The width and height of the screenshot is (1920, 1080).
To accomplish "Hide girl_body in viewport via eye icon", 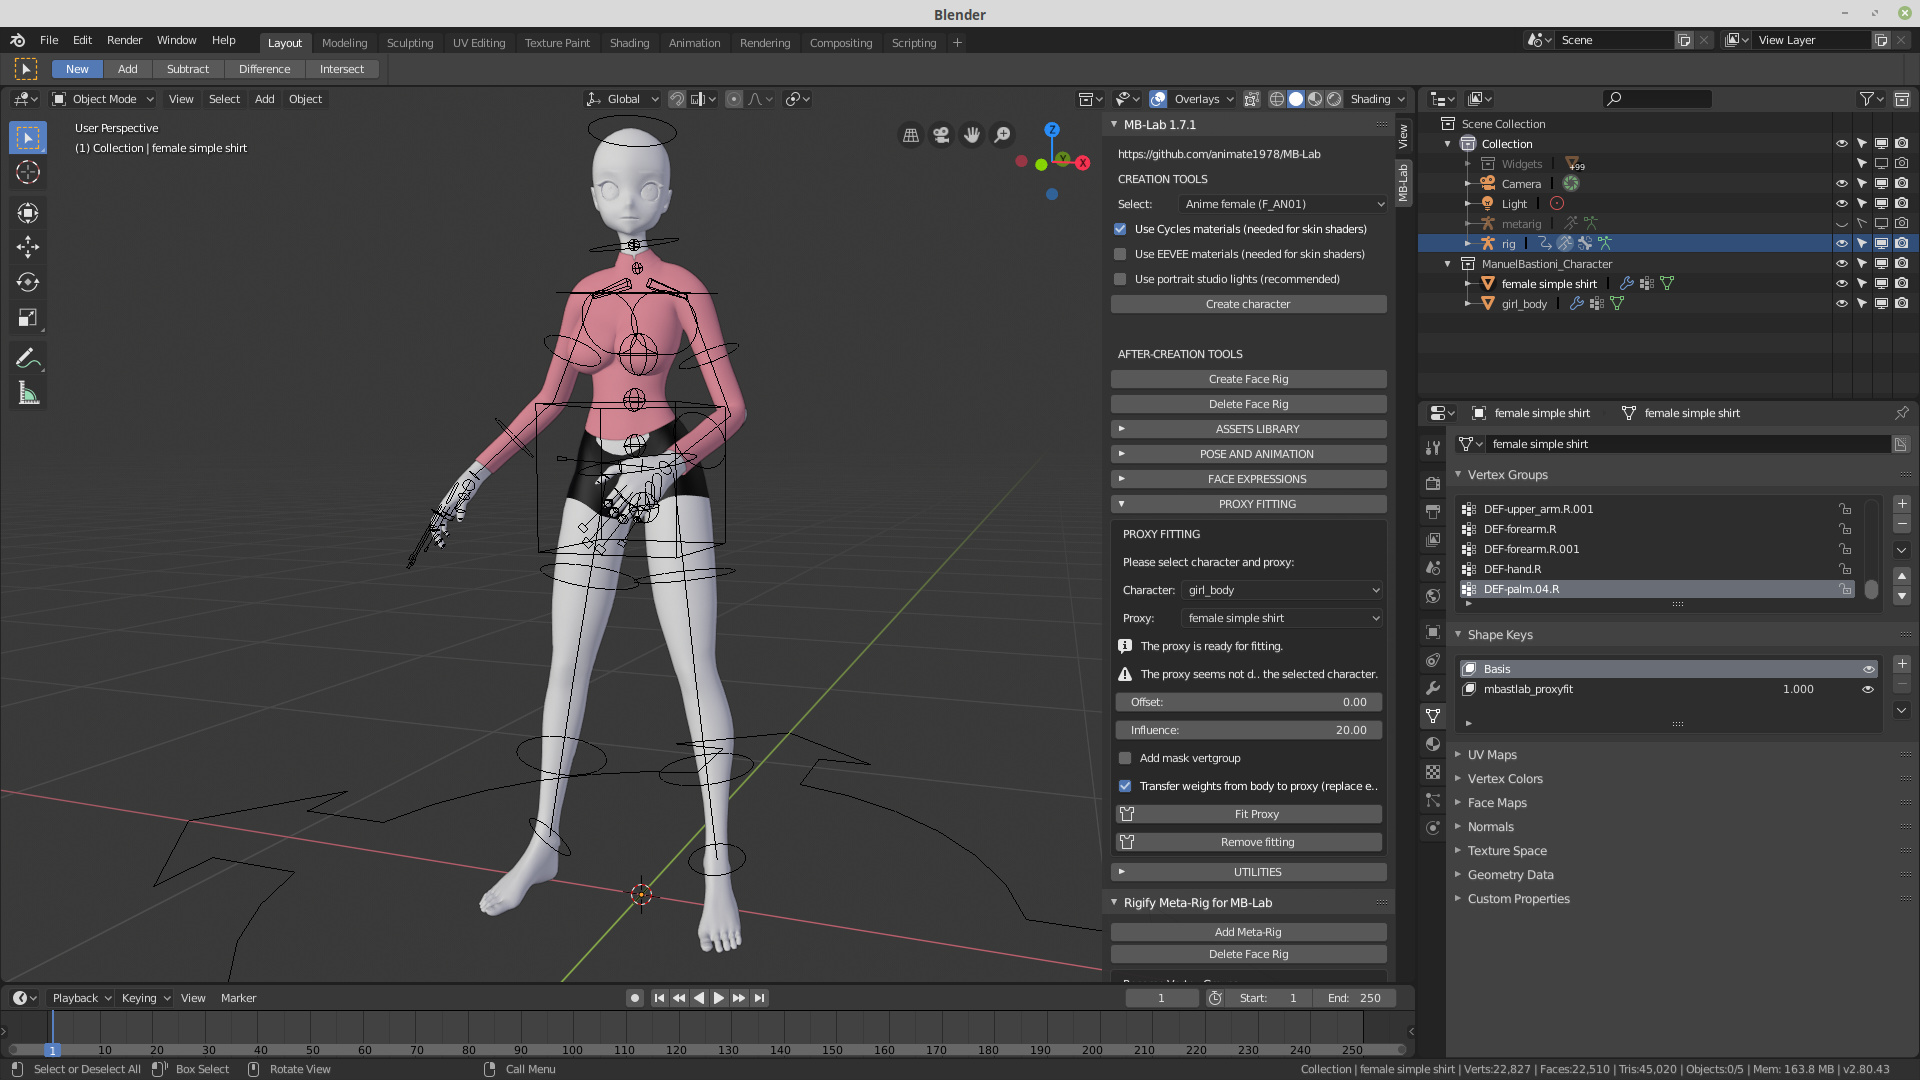I will point(1841,304).
